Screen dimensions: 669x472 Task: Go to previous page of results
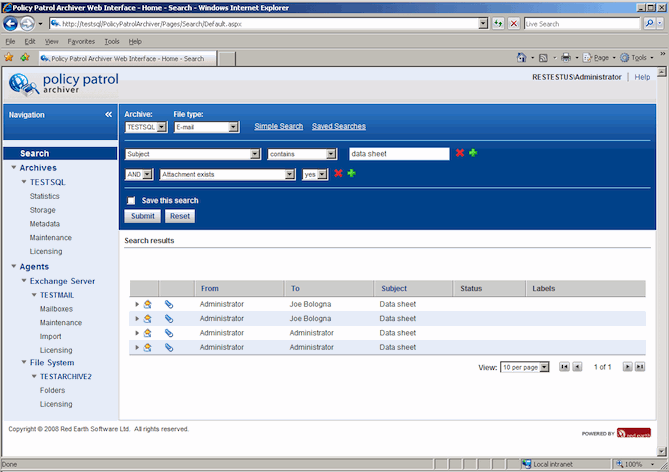point(577,367)
